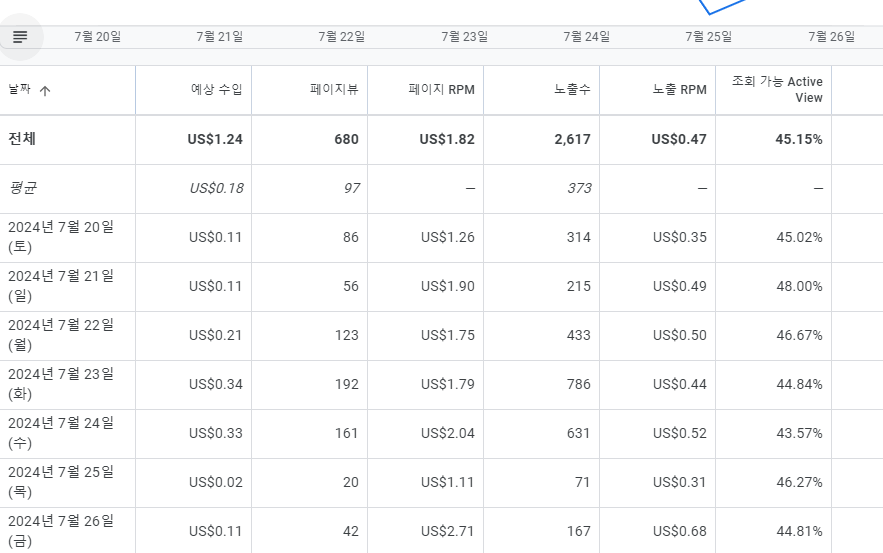Screen dimensions: 883x553
Task: Click page RPM value US$2.04
Action: [x=448, y=433]
